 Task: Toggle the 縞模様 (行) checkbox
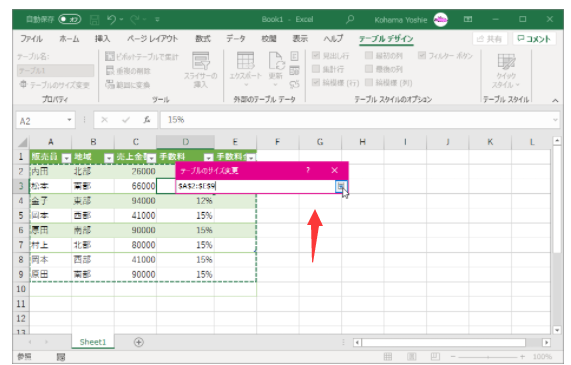tap(316, 82)
